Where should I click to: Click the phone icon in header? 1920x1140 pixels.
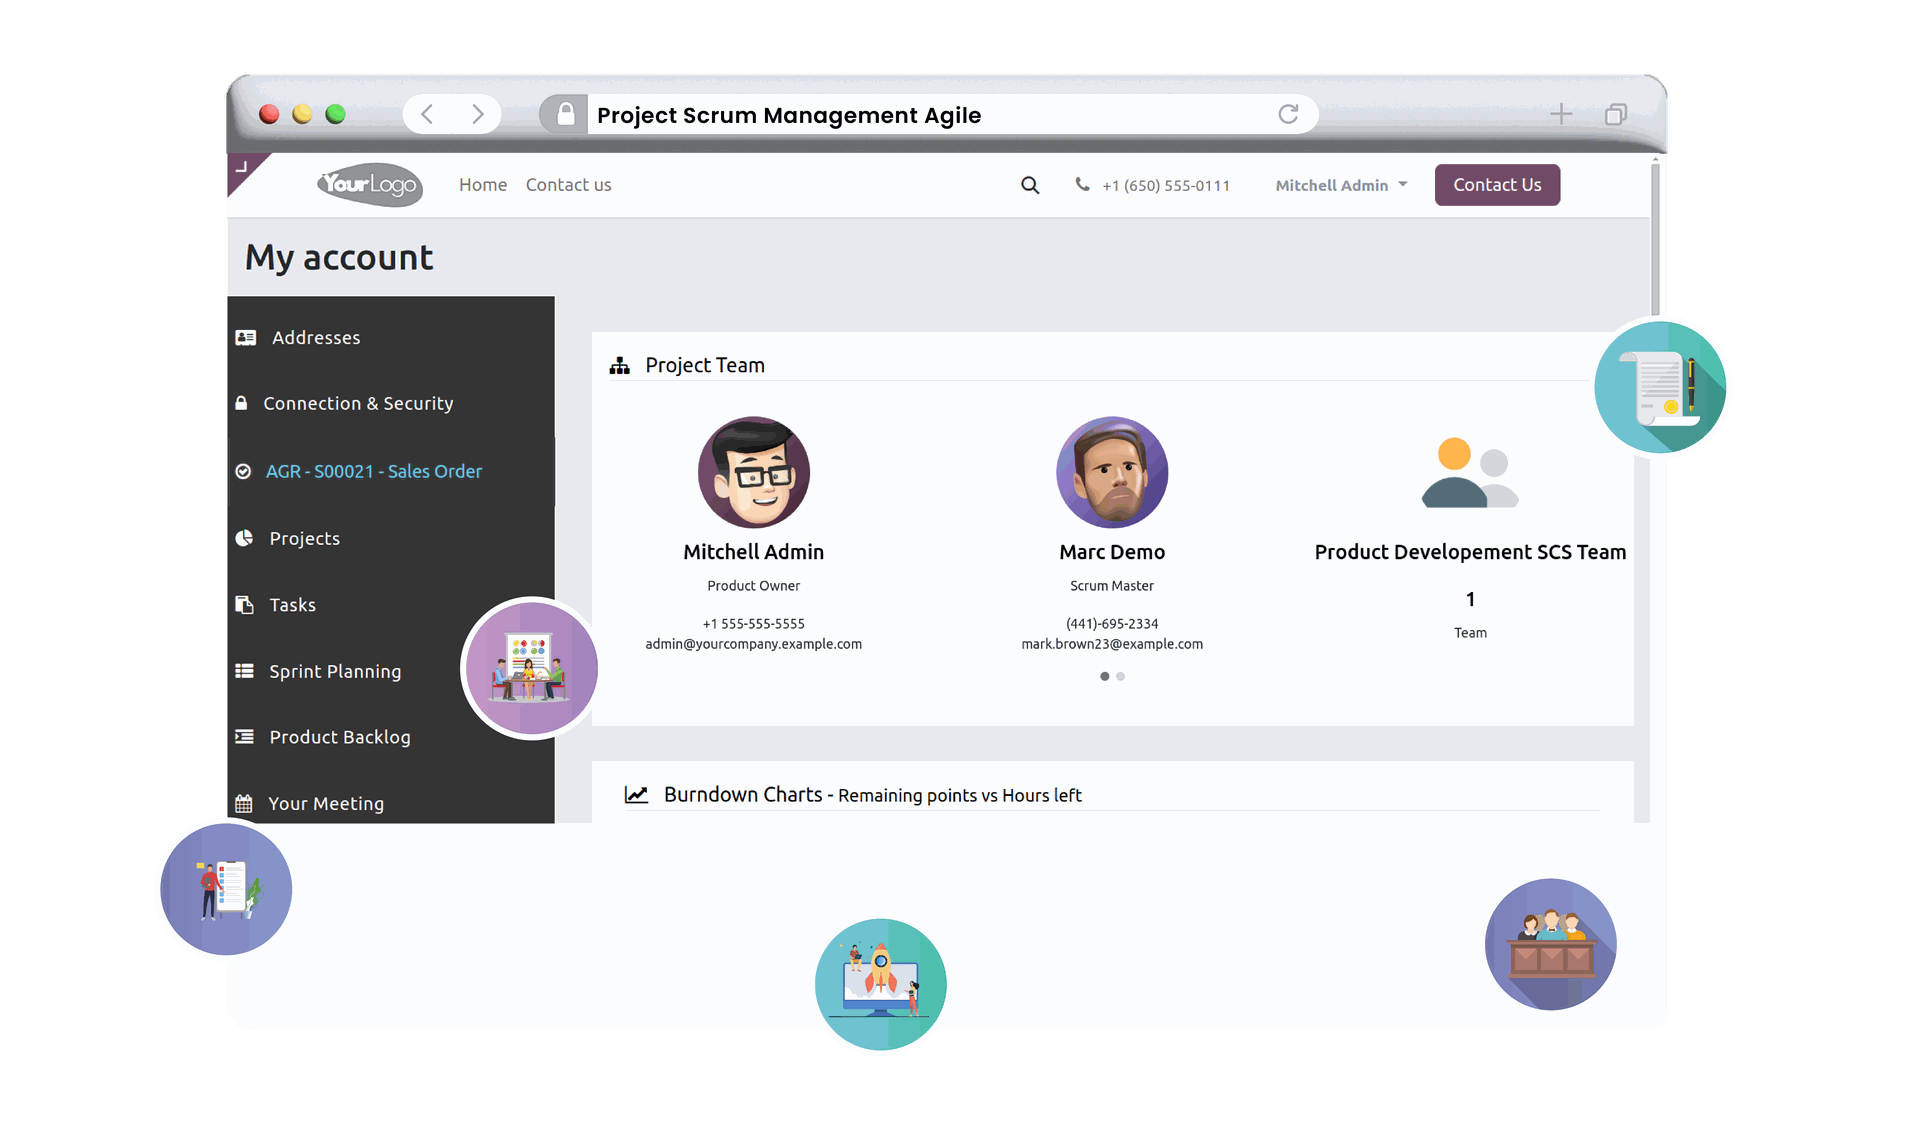tap(1082, 184)
